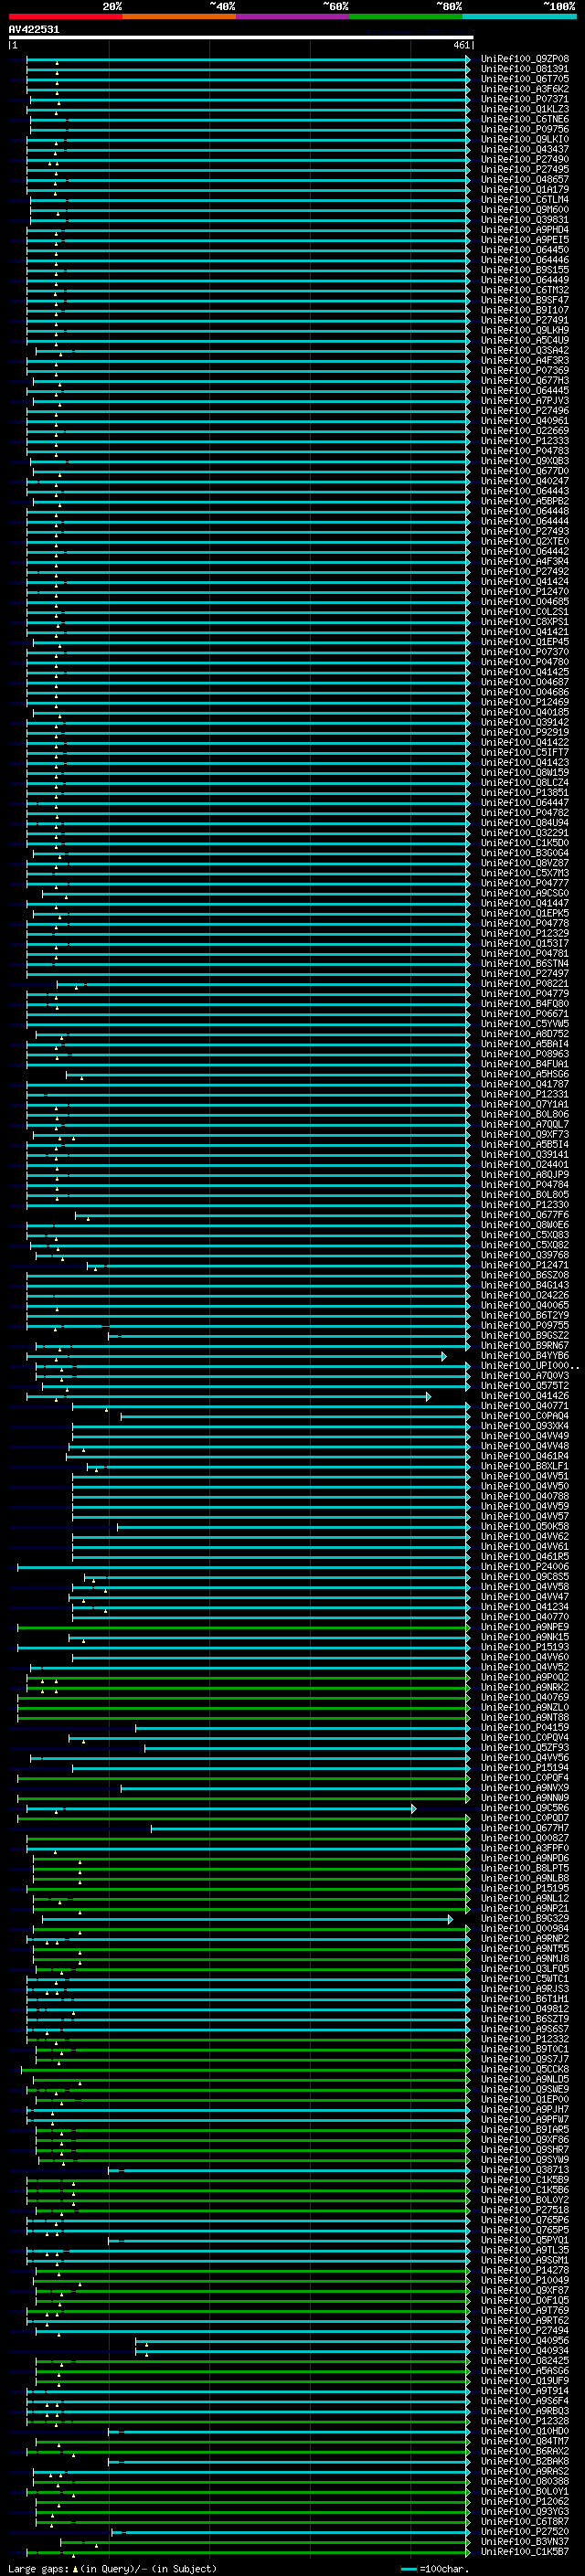
Task: Select UniRef100_P15193 label
Action: pyautogui.click(x=525, y=1647)
